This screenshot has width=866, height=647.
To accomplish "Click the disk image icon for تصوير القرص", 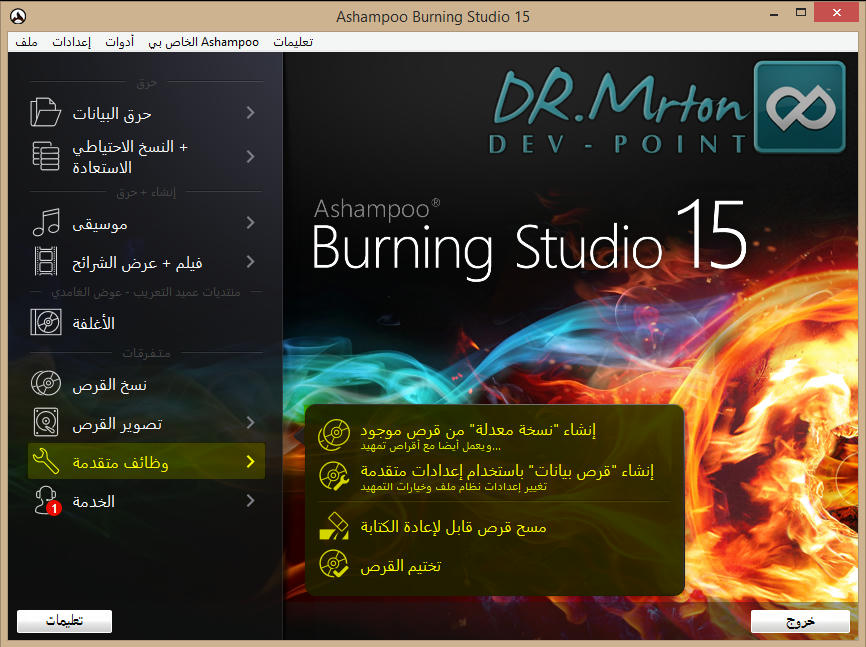I will (x=46, y=423).
